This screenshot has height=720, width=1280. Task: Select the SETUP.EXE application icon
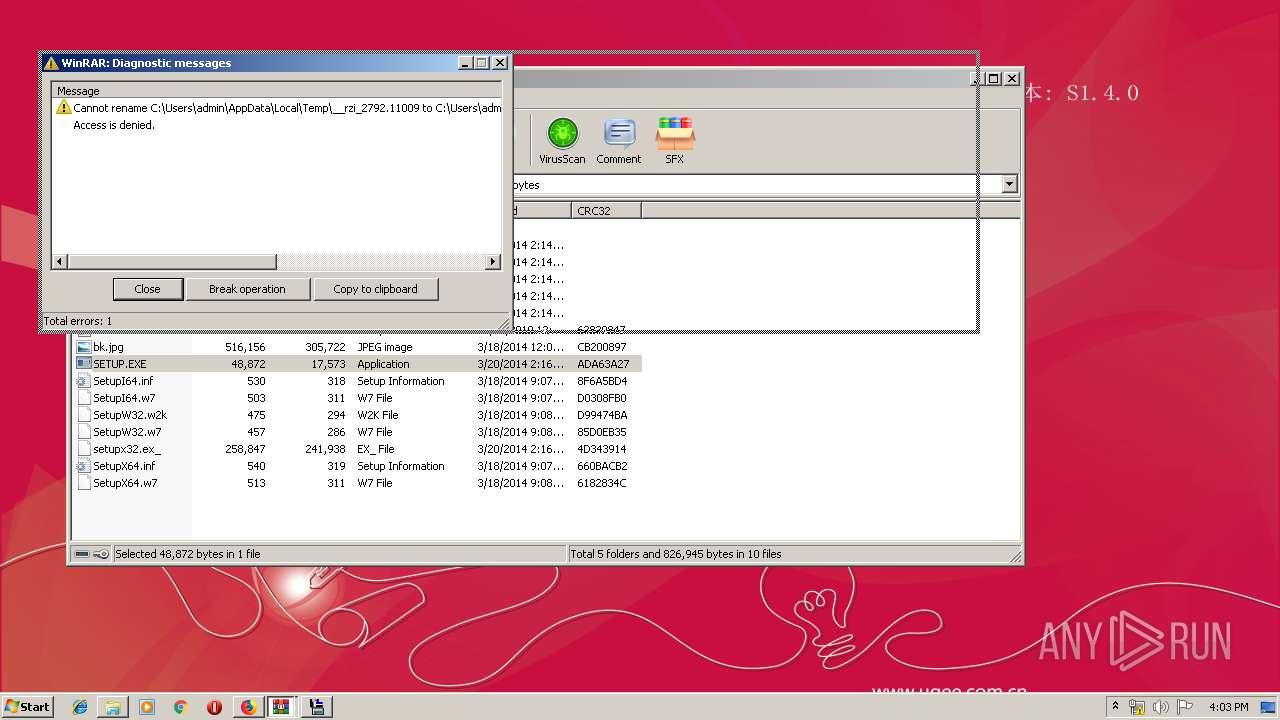point(84,364)
